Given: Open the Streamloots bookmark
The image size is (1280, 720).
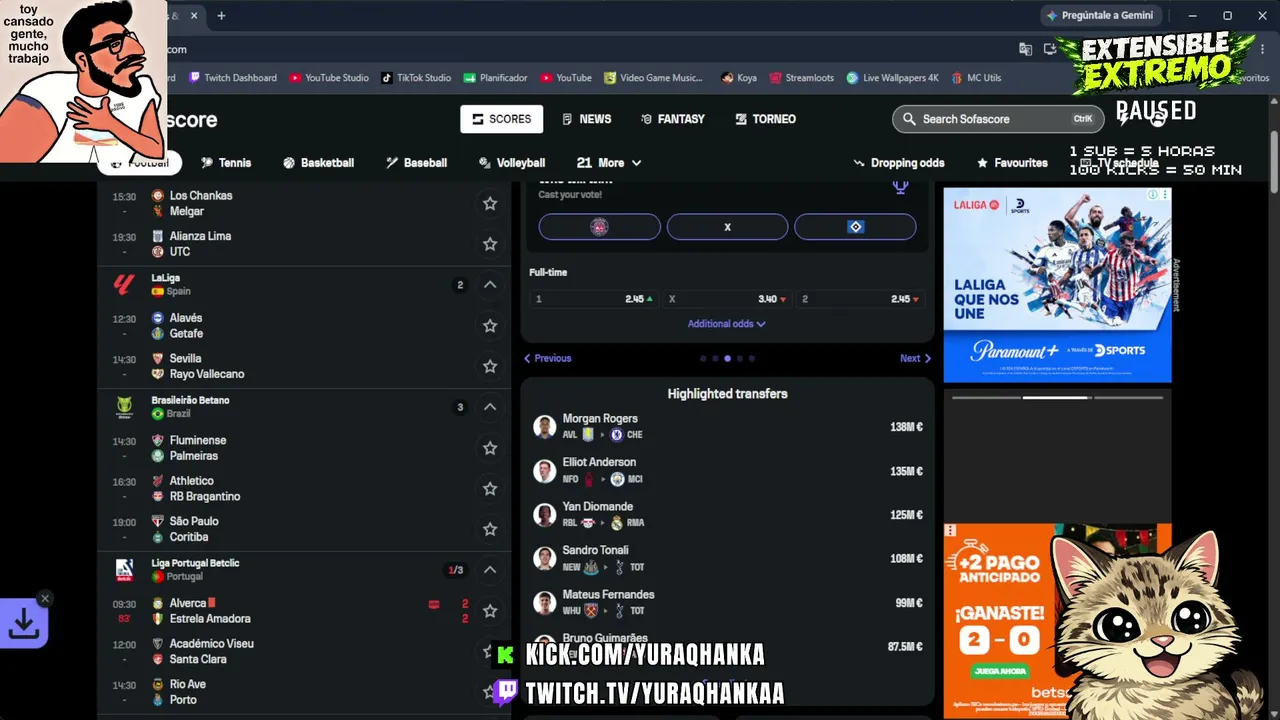Looking at the screenshot, I should tap(801, 78).
